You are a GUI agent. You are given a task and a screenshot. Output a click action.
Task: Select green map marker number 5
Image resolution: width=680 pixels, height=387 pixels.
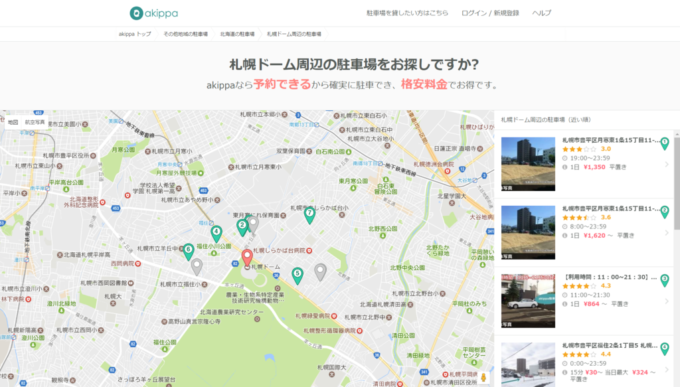pyautogui.click(x=297, y=275)
